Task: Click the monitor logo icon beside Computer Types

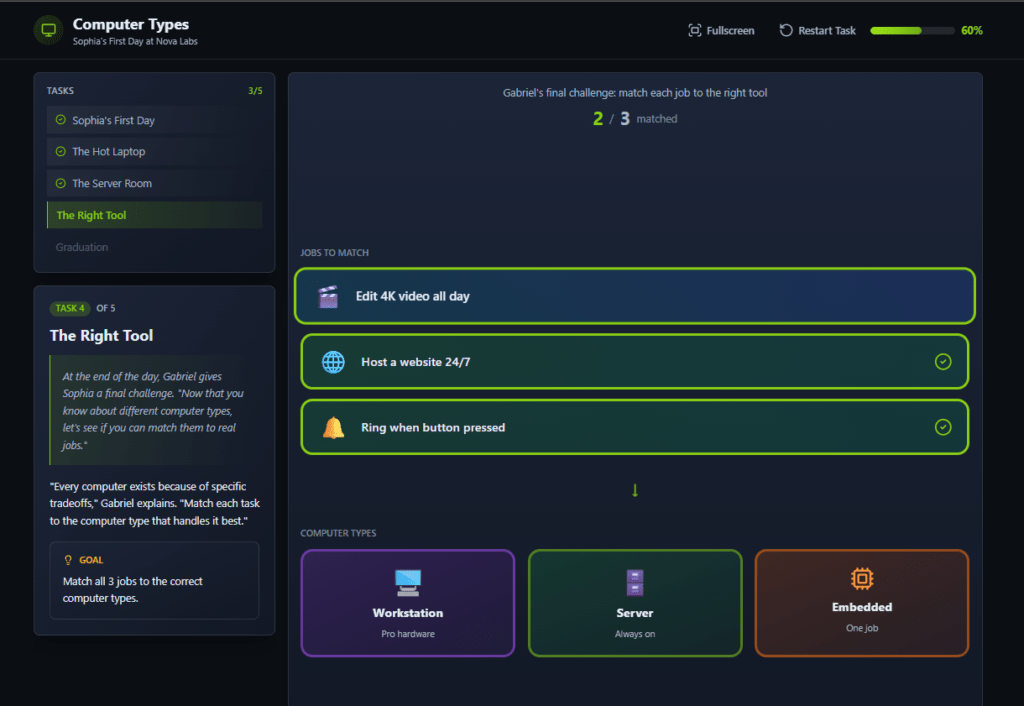Action: 48,30
